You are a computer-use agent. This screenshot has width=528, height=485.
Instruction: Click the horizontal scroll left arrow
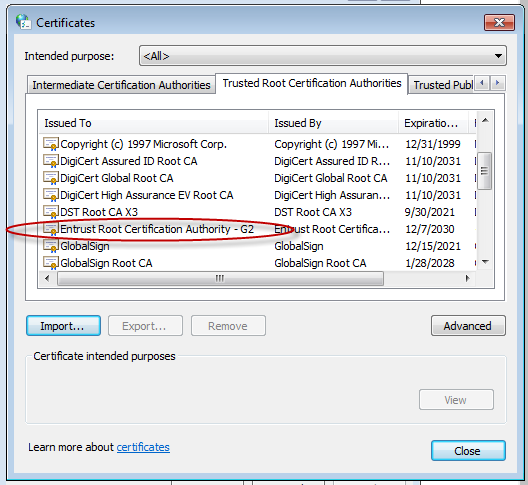(47, 279)
